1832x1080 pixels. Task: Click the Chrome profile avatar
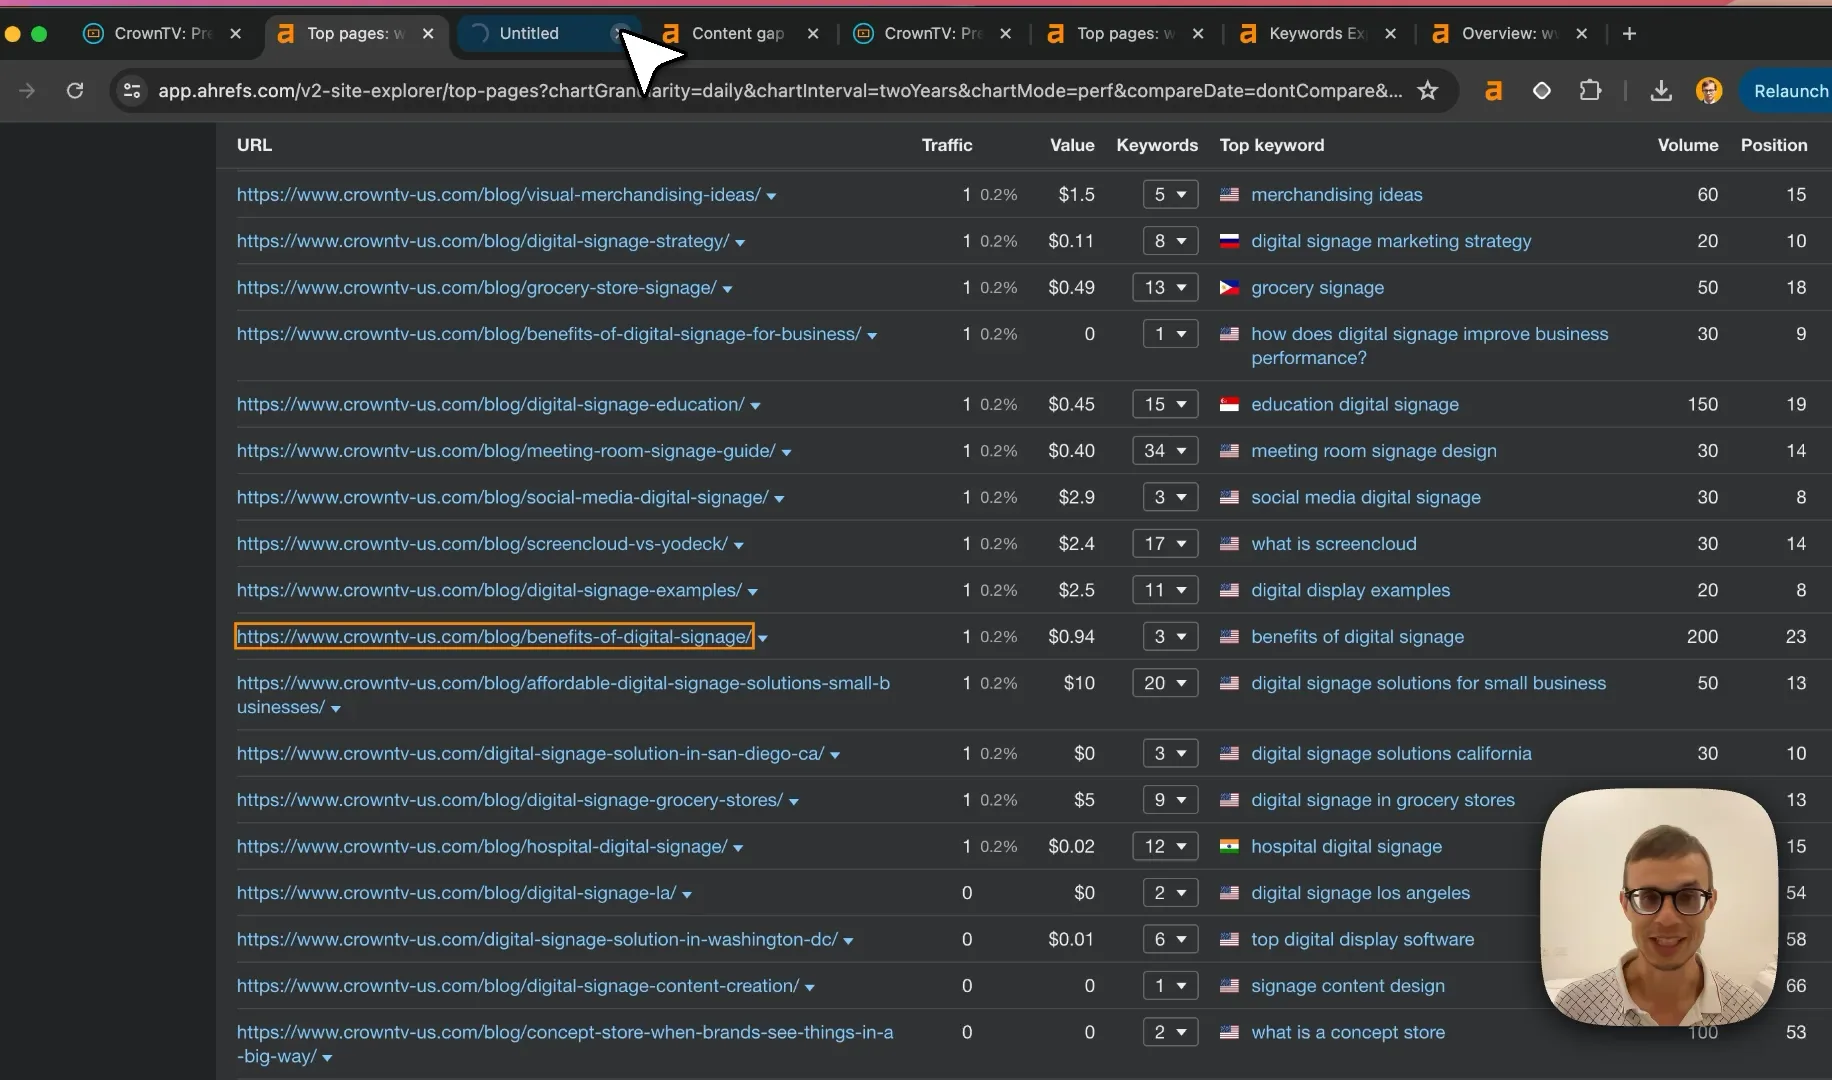point(1709,91)
